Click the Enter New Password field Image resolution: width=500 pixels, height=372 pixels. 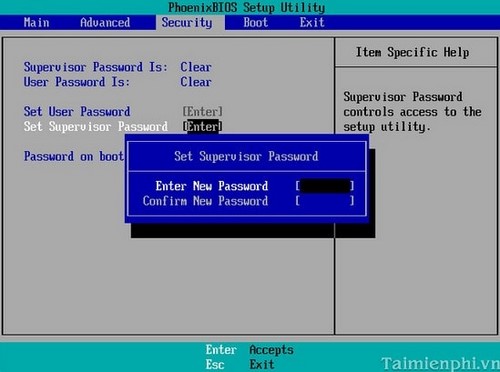[325, 186]
